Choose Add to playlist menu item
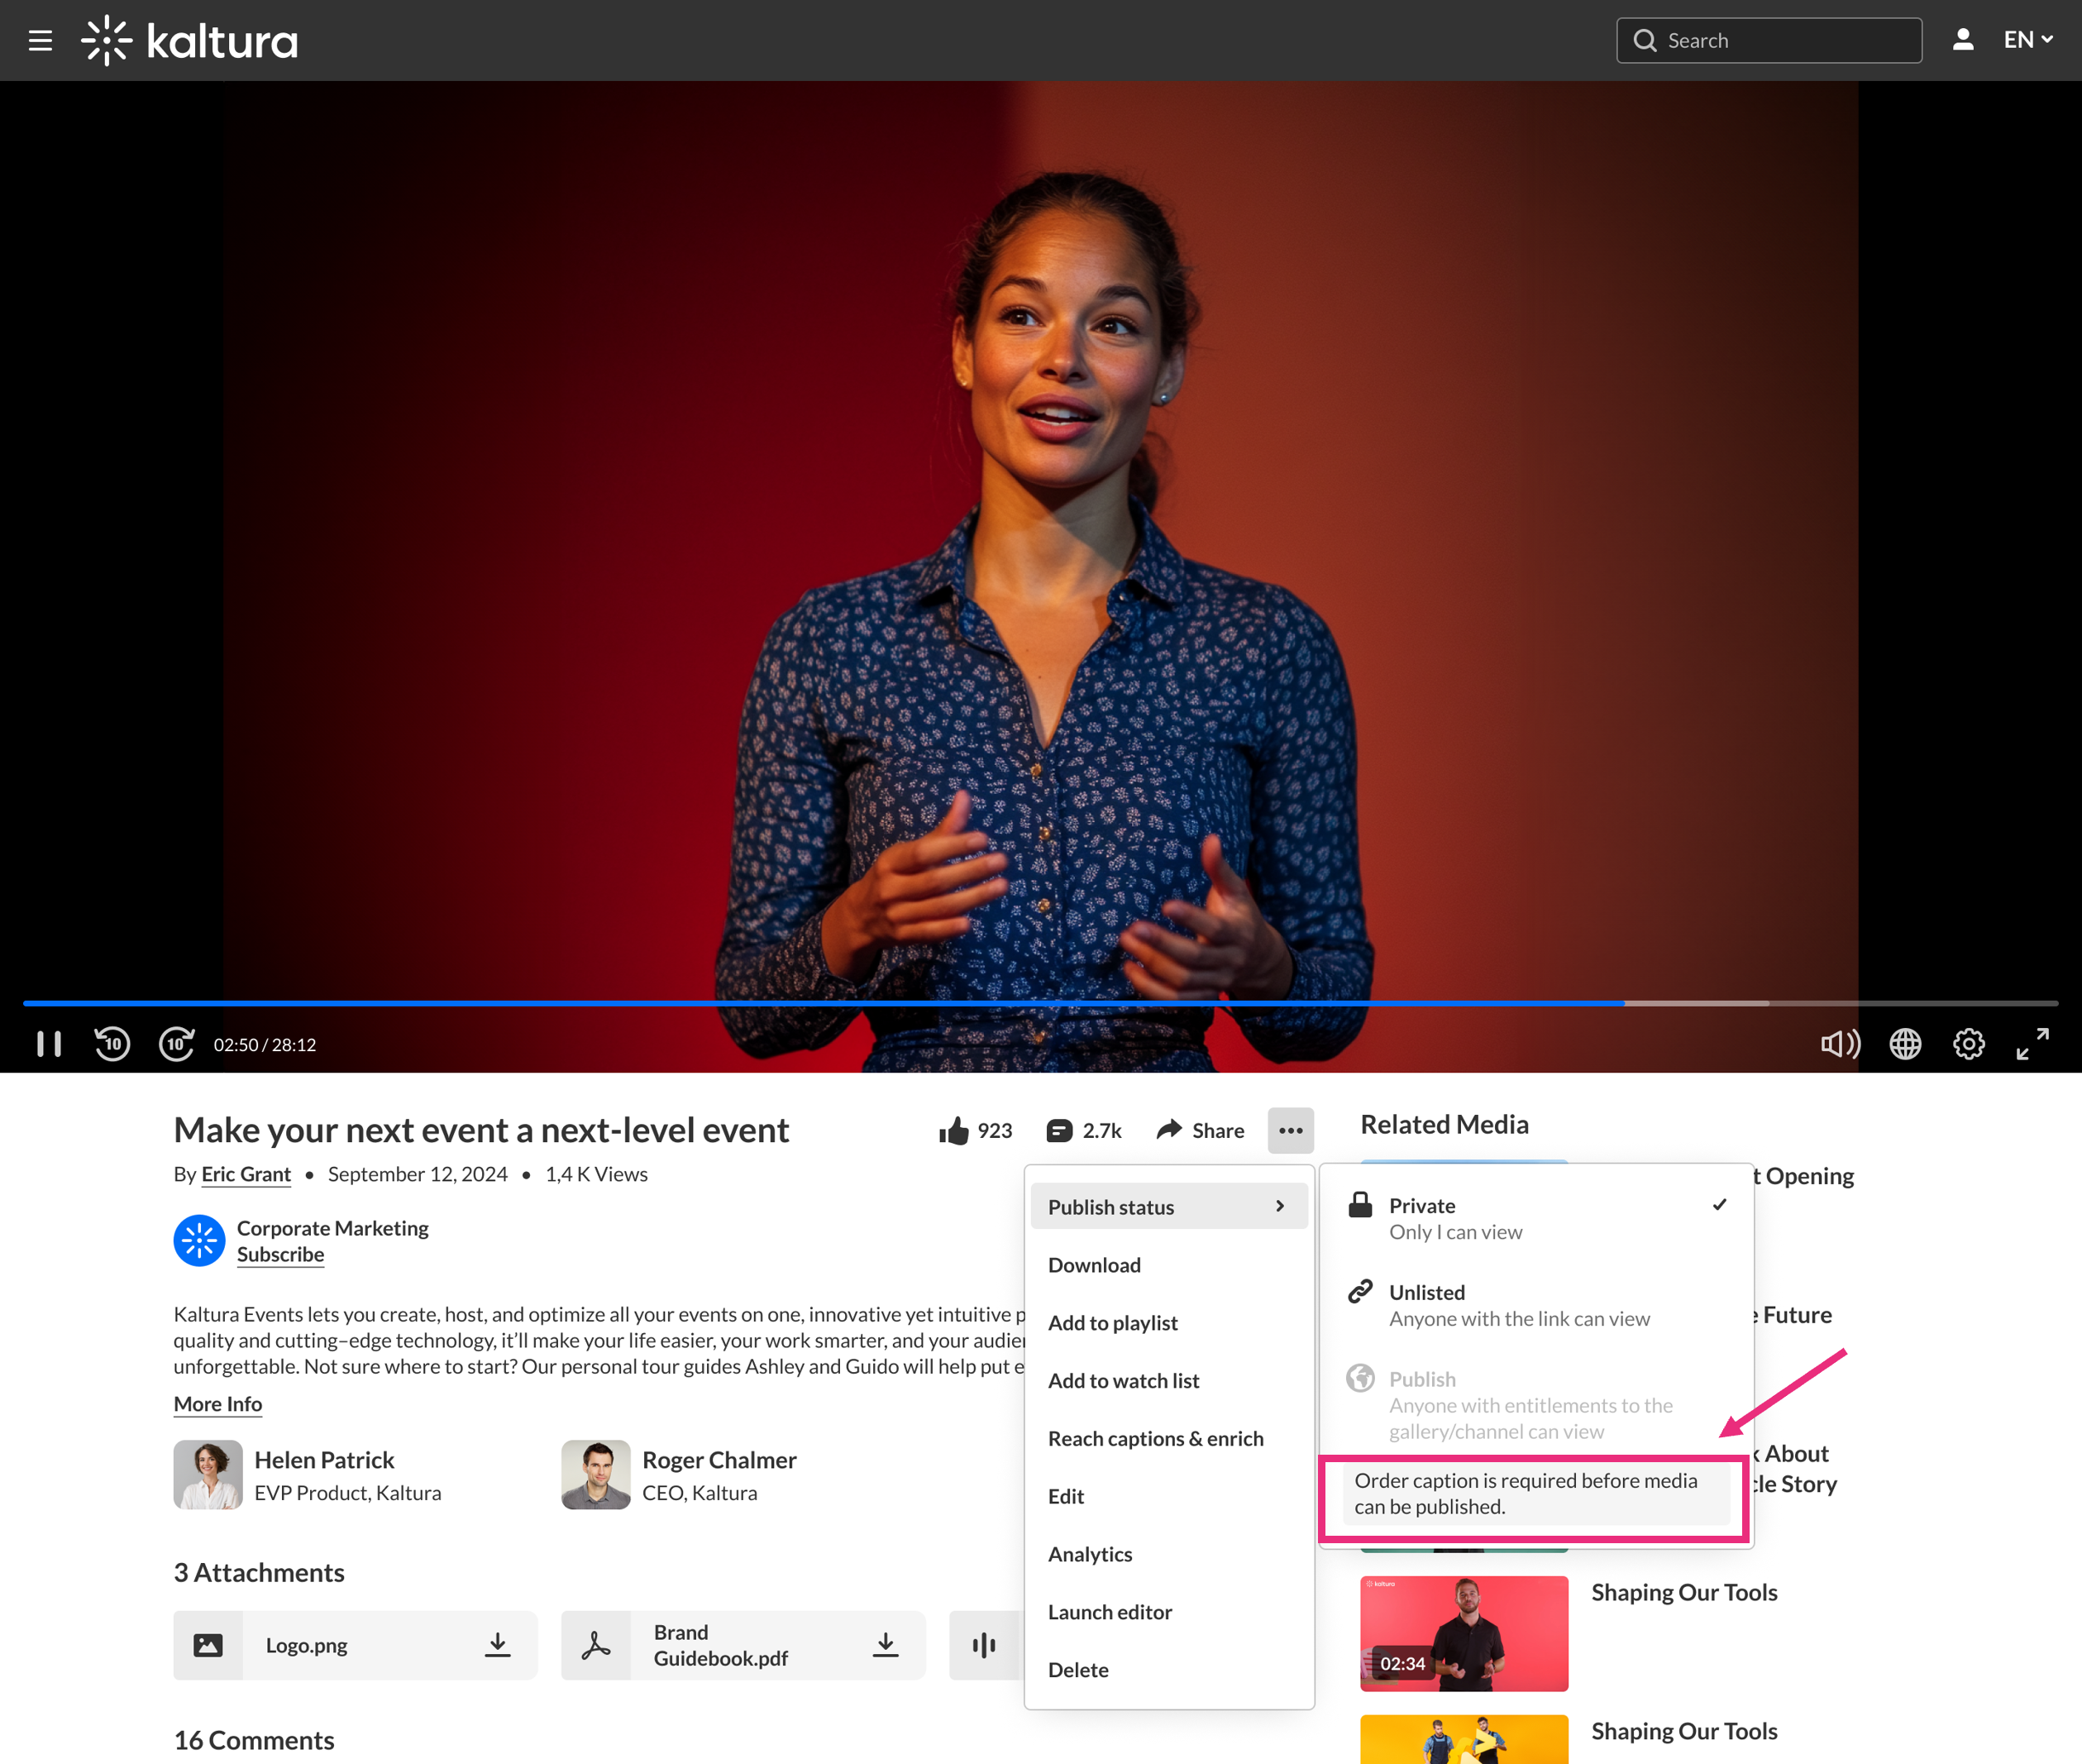The height and width of the screenshot is (1764, 2082). (x=1112, y=1322)
